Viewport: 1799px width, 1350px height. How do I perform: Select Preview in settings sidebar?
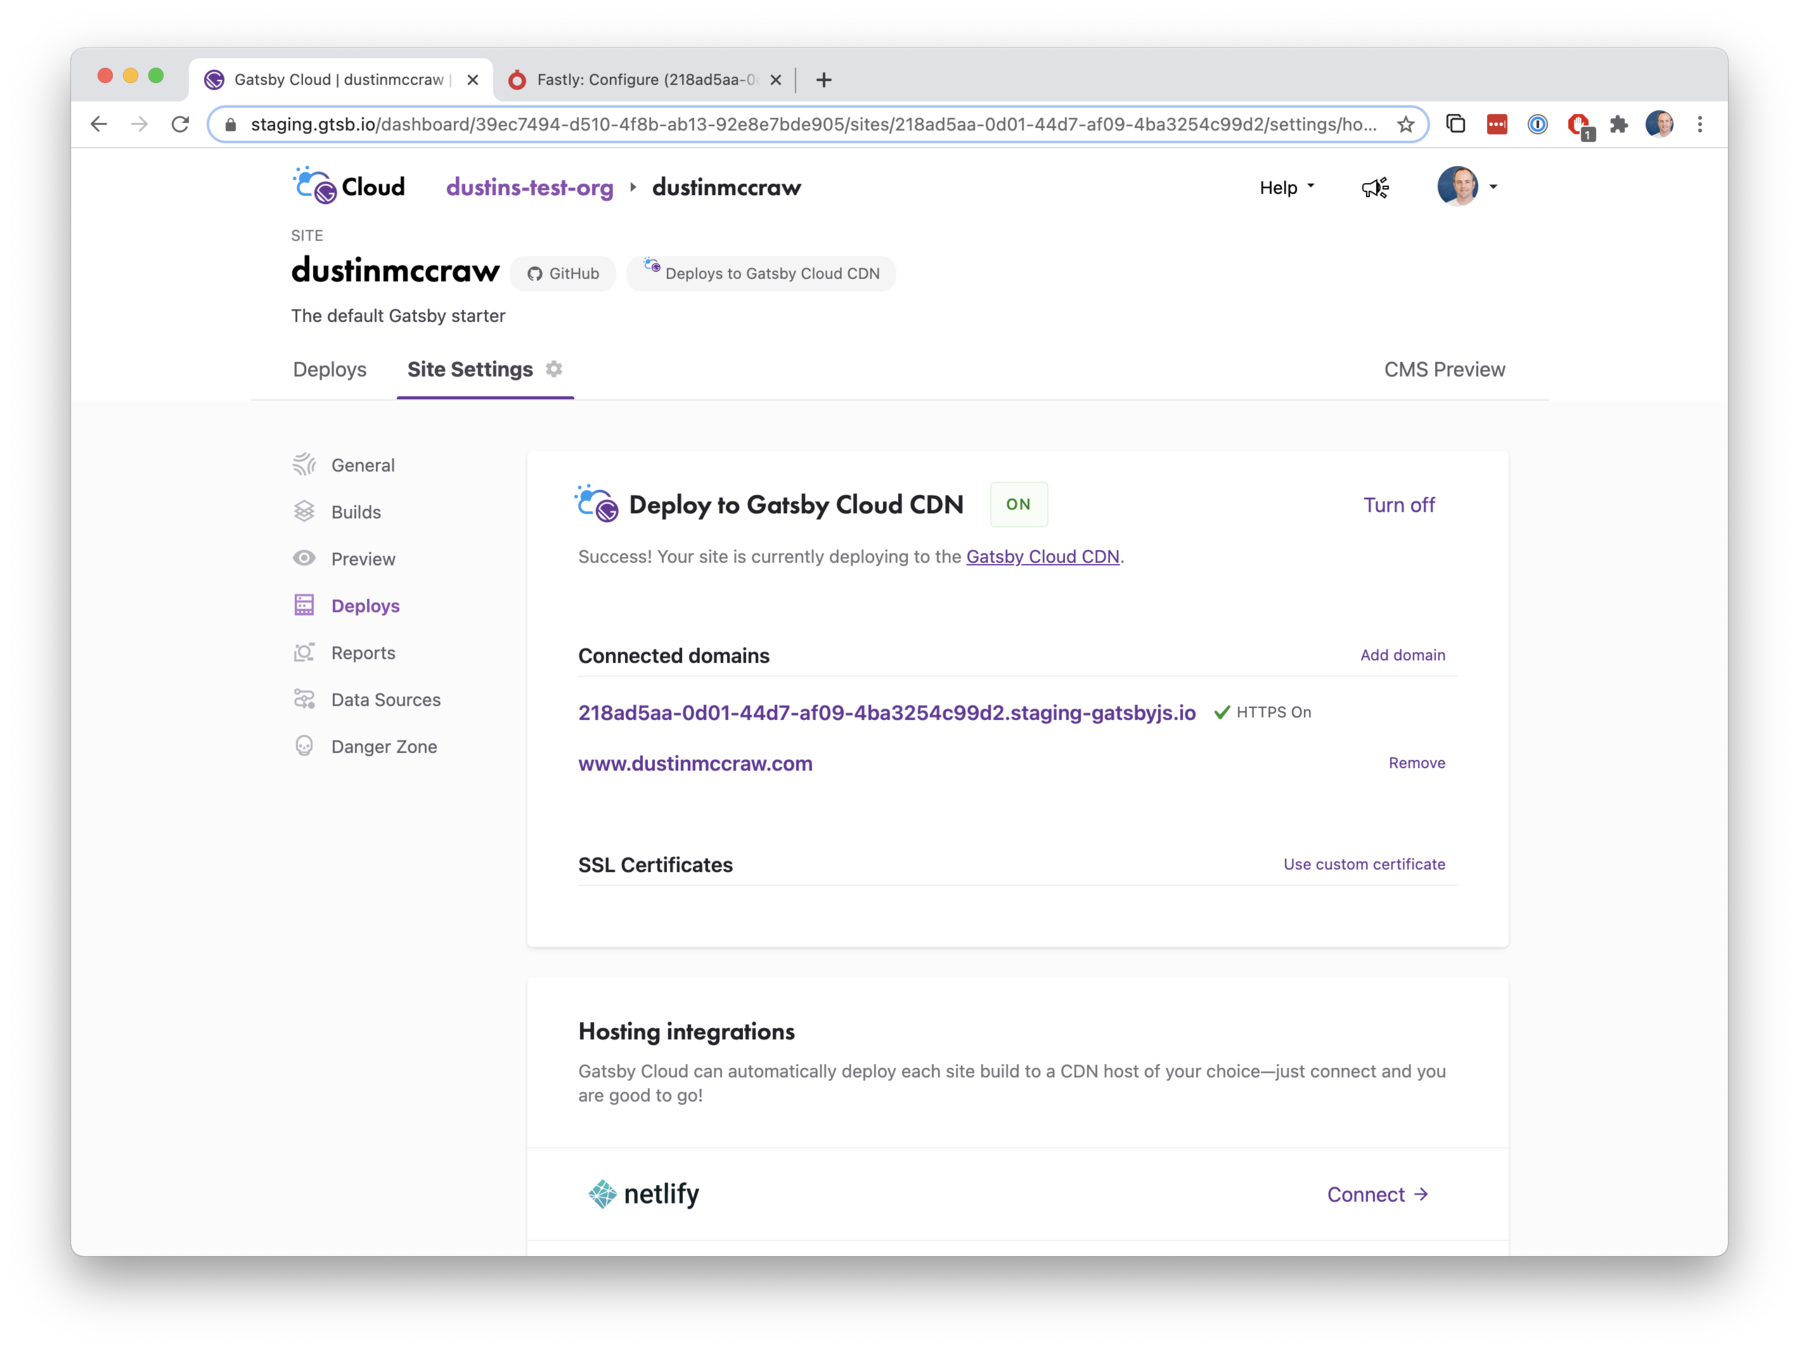click(x=344, y=559)
